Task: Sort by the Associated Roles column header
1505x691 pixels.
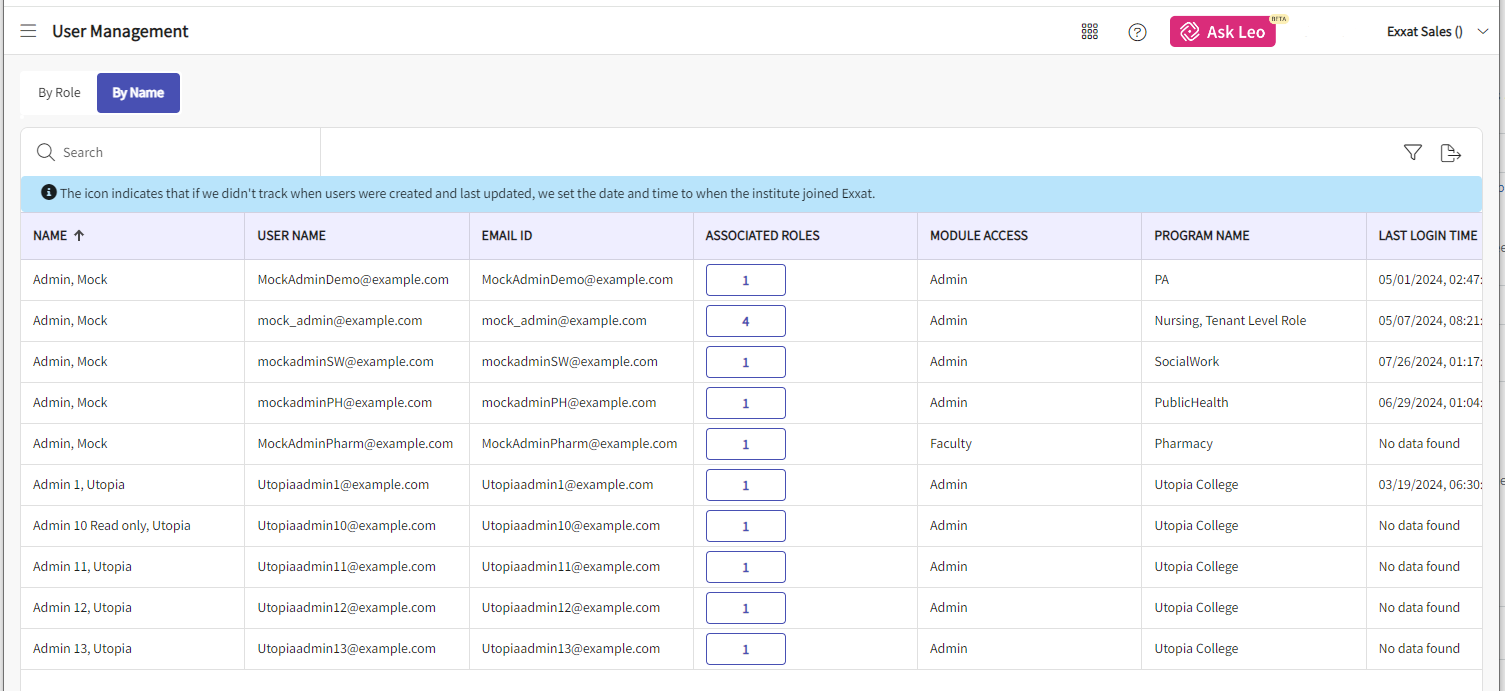Action: (762, 236)
